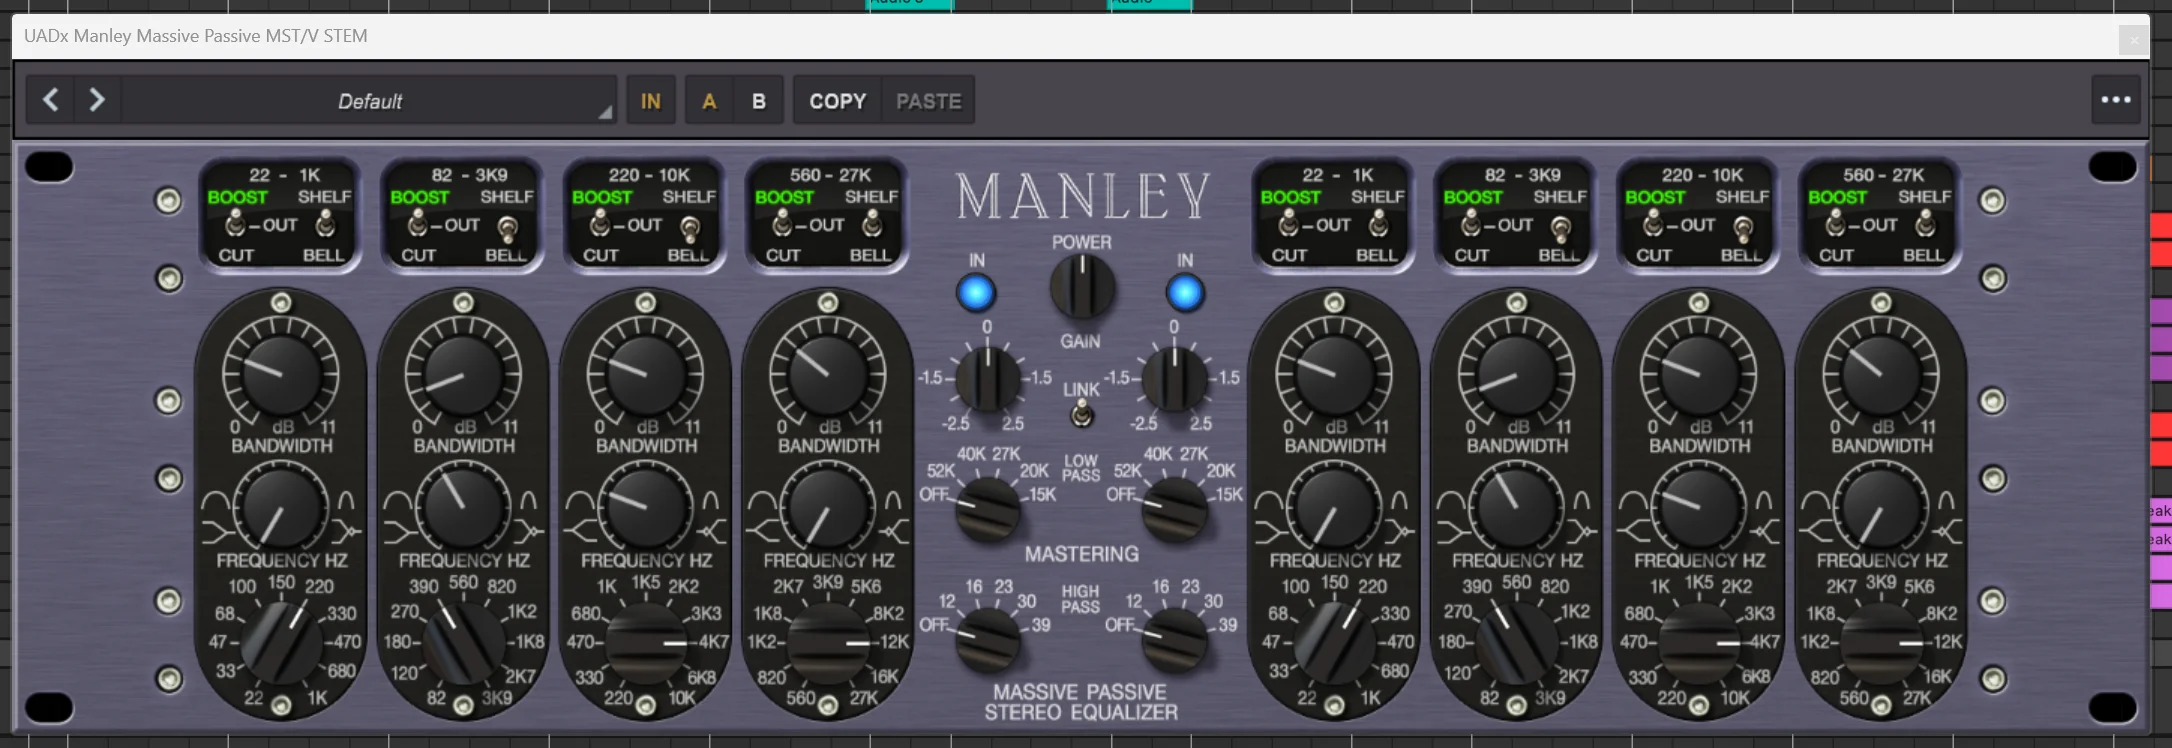This screenshot has height=748, width=2172.
Task: Turn the POWER switch knob
Action: click(1082, 285)
